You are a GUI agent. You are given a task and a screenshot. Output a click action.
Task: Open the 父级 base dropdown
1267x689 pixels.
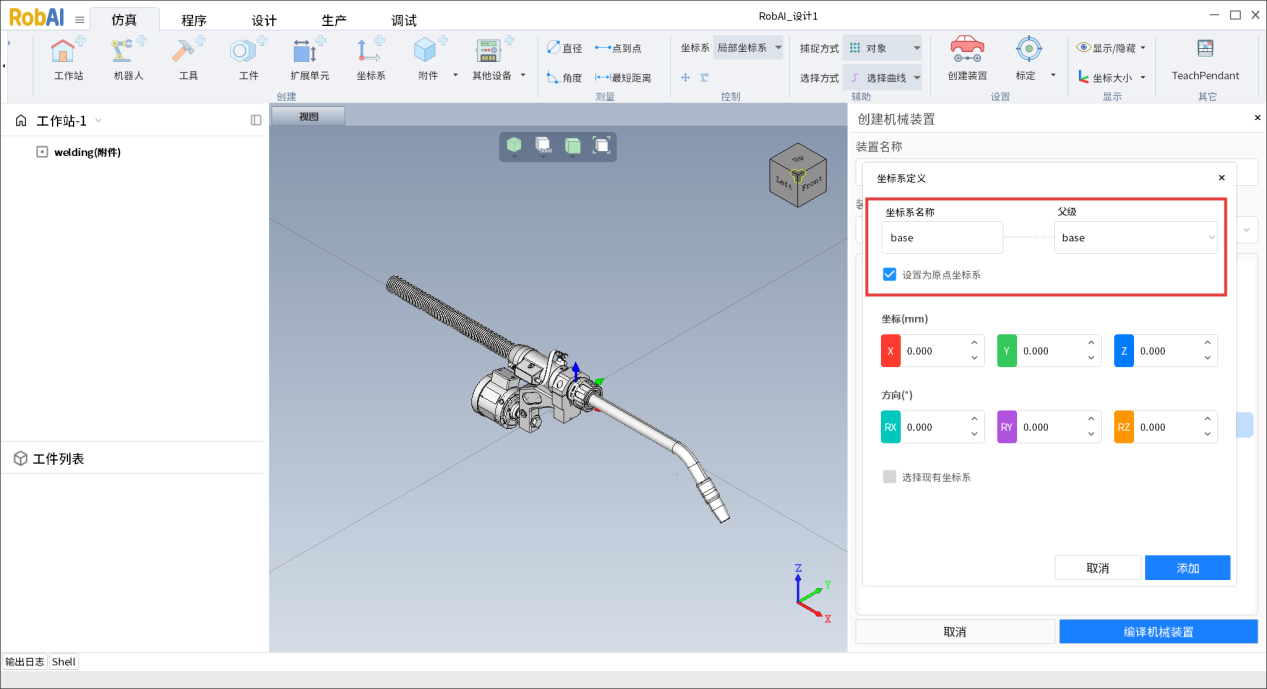coord(1136,238)
